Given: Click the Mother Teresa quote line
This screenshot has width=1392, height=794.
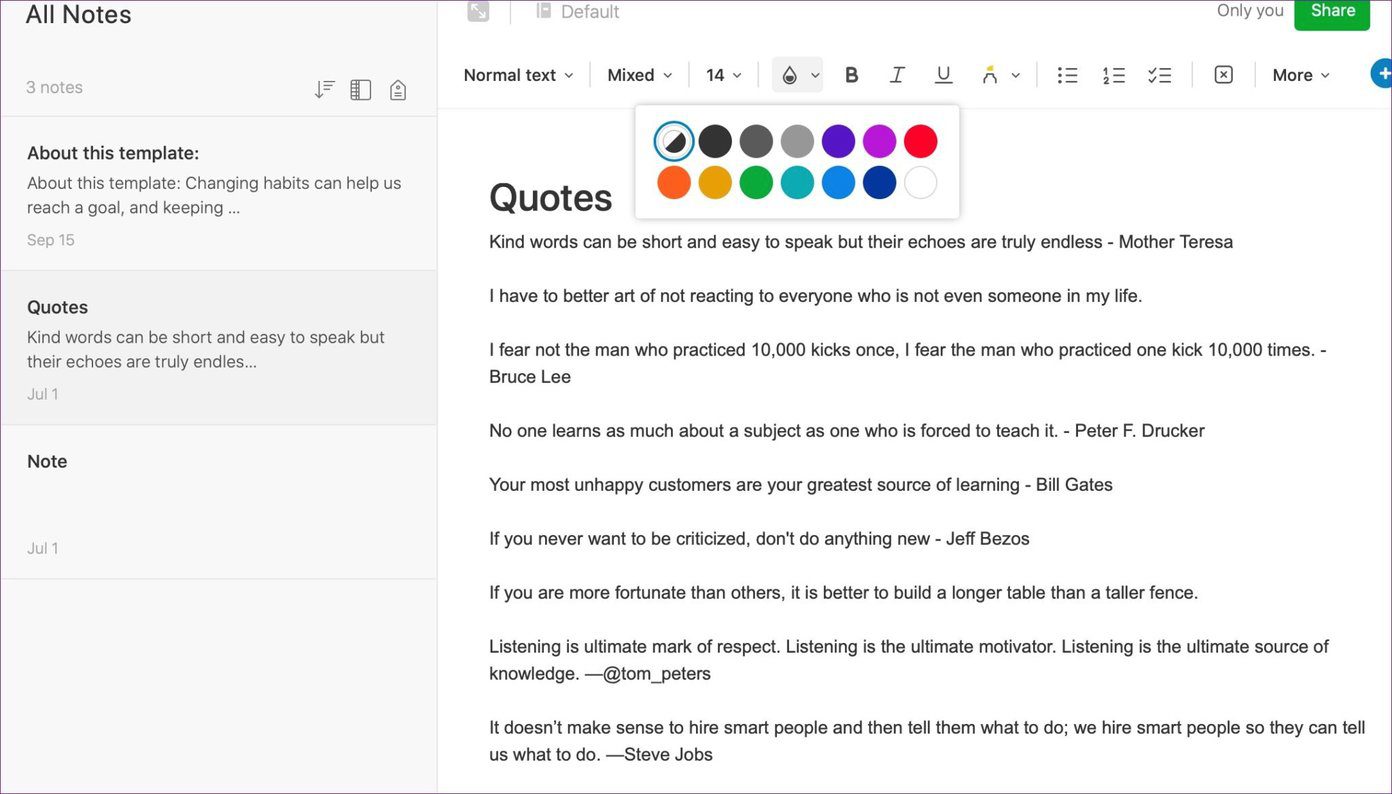Looking at the screenshot, I should pos(861,242).
